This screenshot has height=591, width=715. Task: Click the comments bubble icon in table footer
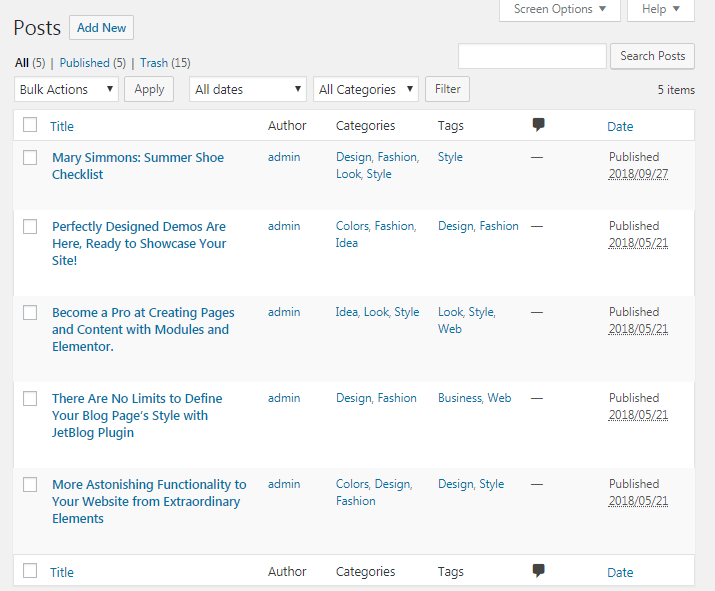tap(538, 570)
